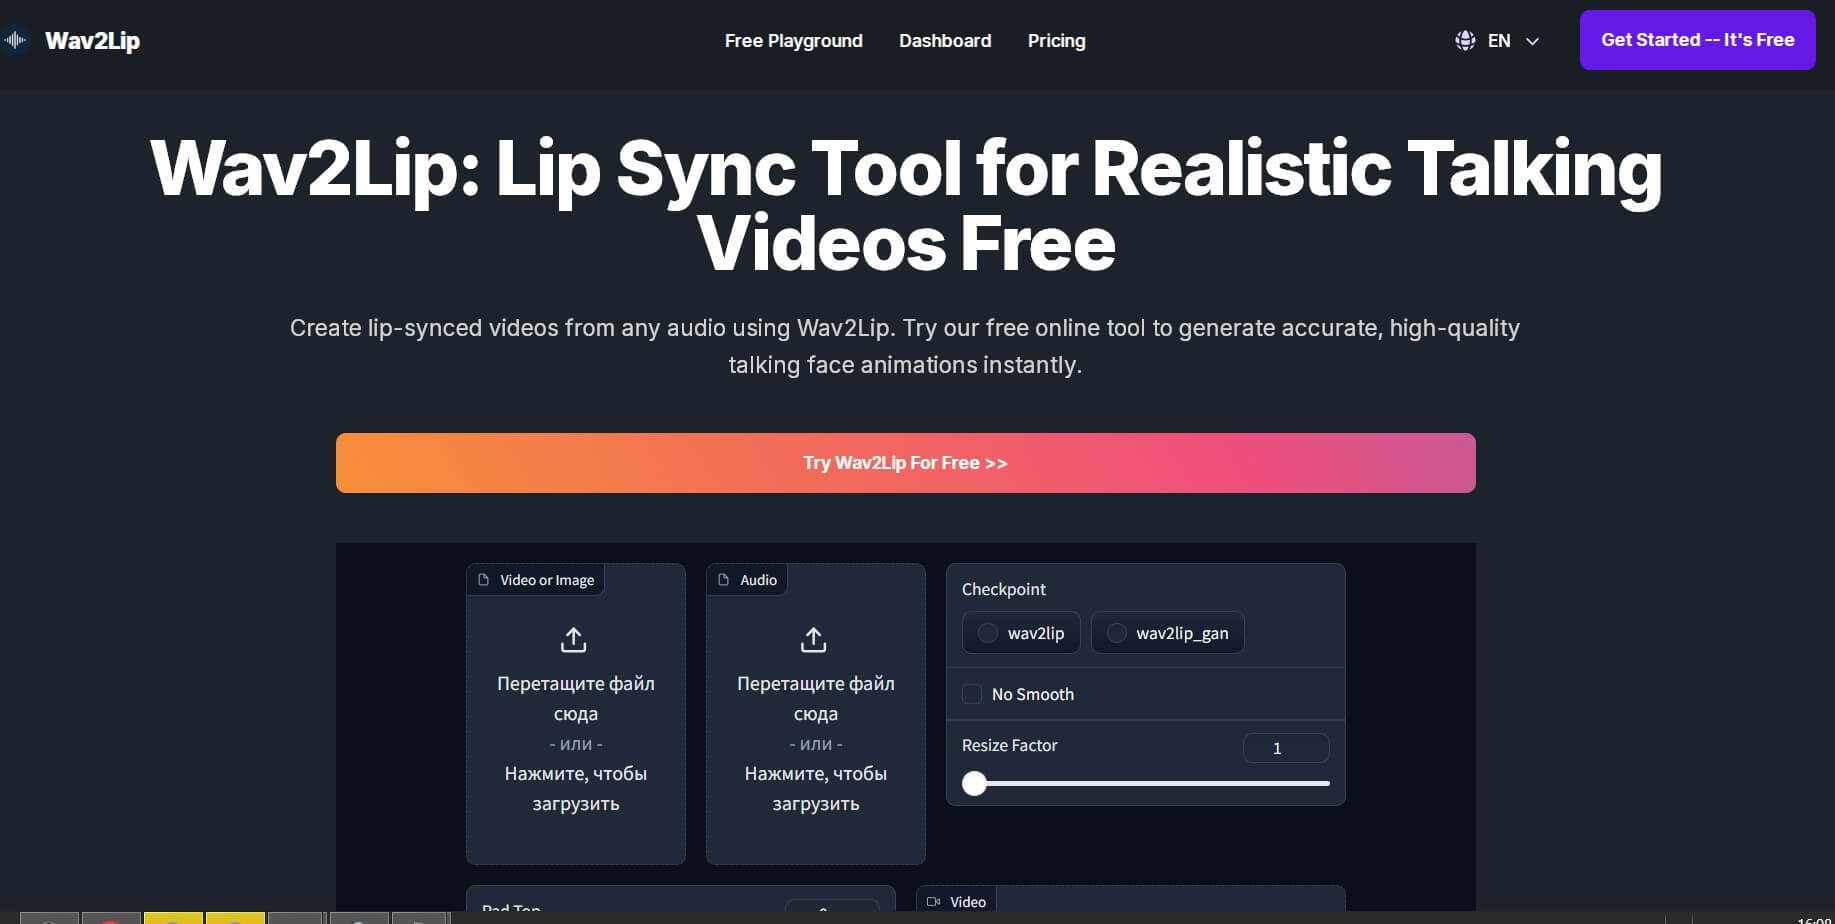Click the 'Video or Image' label text

547,580
